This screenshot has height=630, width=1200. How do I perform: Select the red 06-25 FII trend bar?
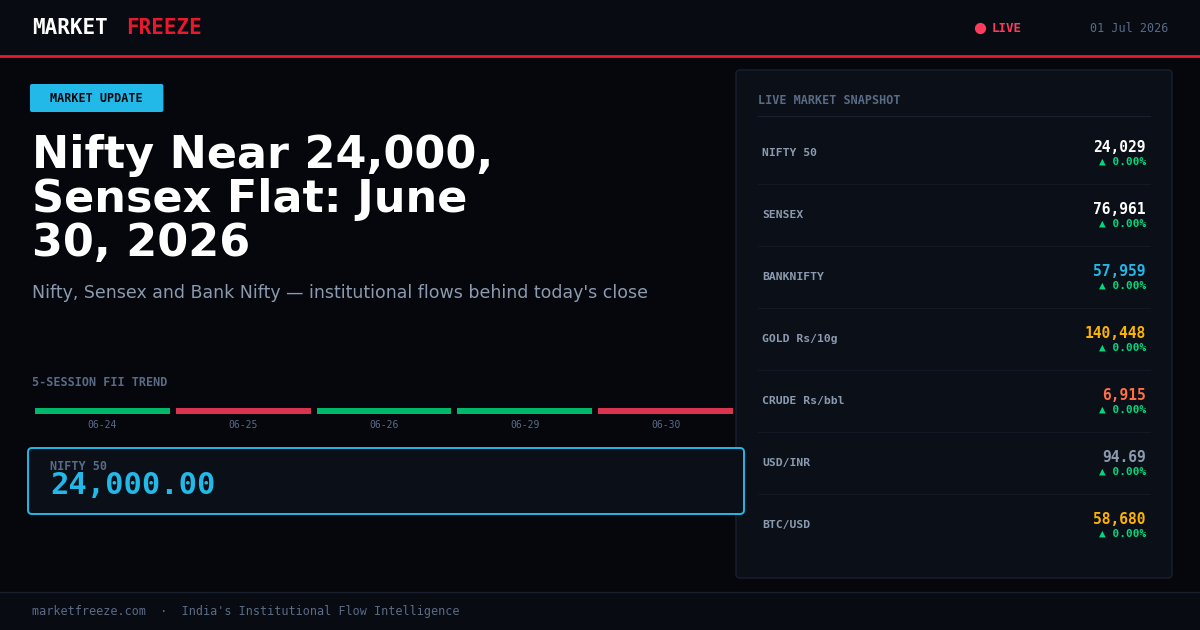[243, 411]
